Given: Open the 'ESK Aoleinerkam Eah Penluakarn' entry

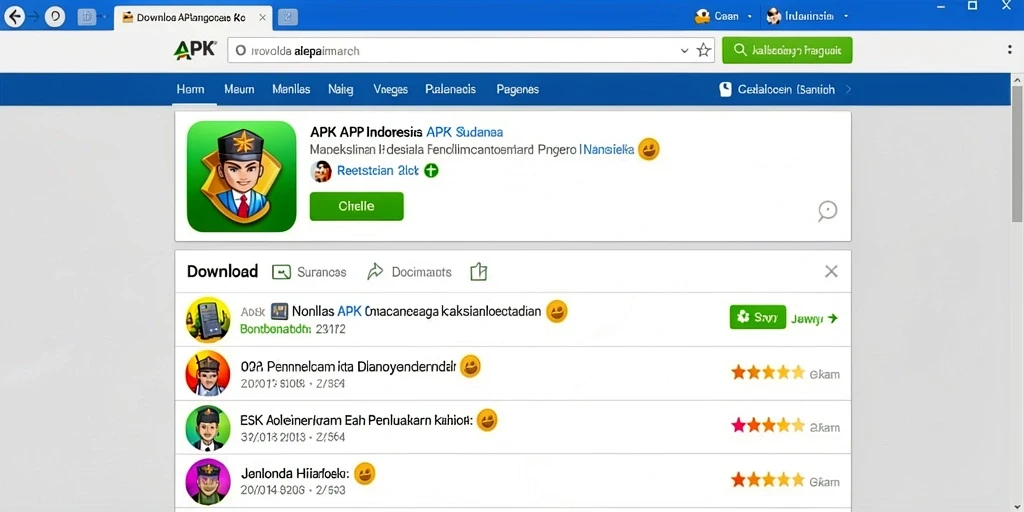Looking at the screenshot, I should tap(356, 421).
